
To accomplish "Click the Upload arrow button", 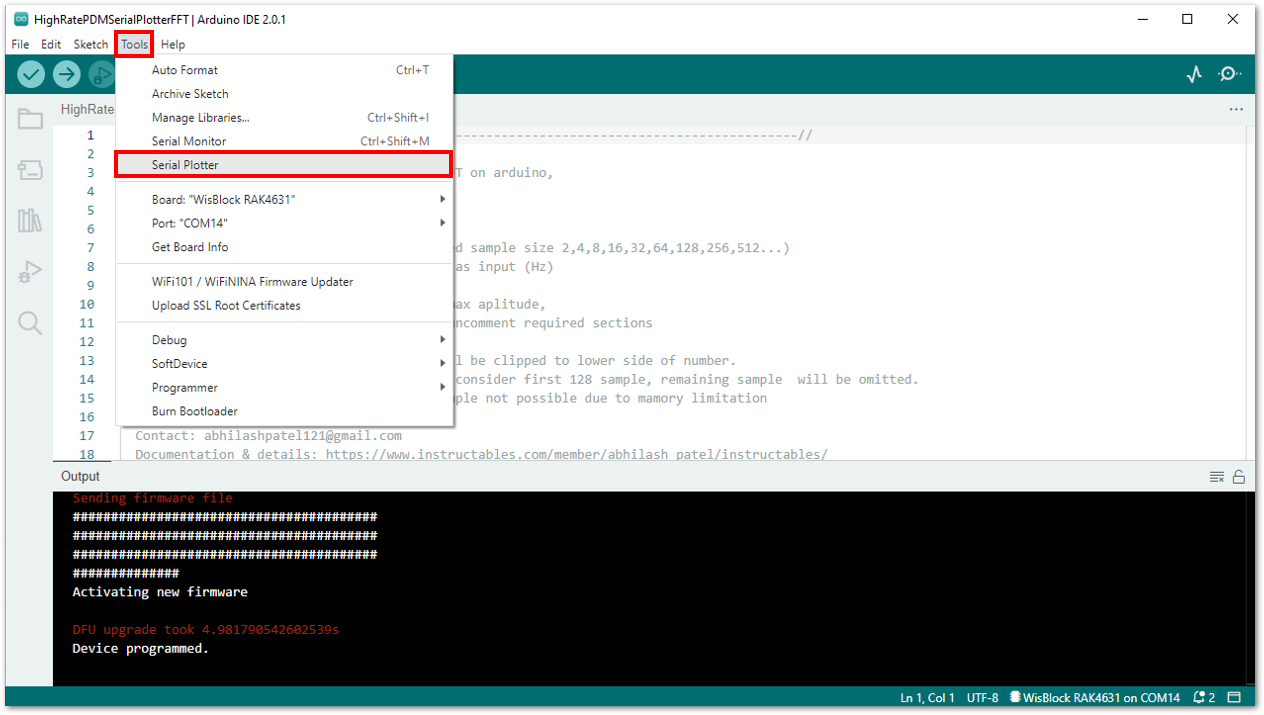I will click(66, 74).
